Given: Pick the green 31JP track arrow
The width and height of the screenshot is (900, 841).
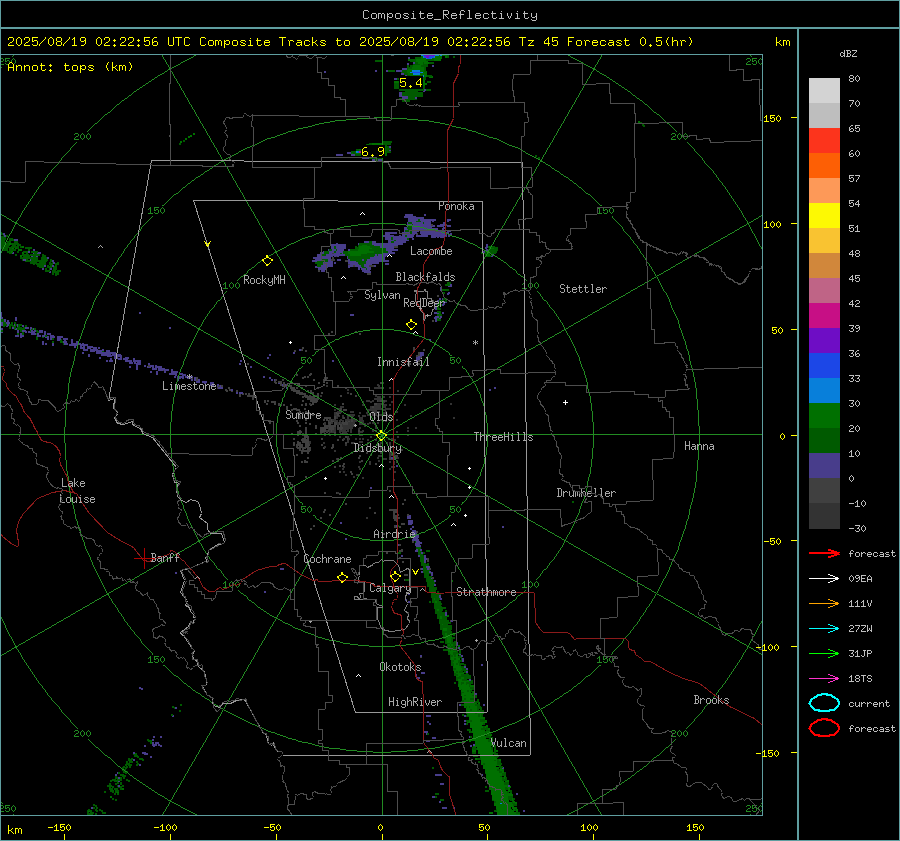Looking at the screenshot, I should click(824, 653).
